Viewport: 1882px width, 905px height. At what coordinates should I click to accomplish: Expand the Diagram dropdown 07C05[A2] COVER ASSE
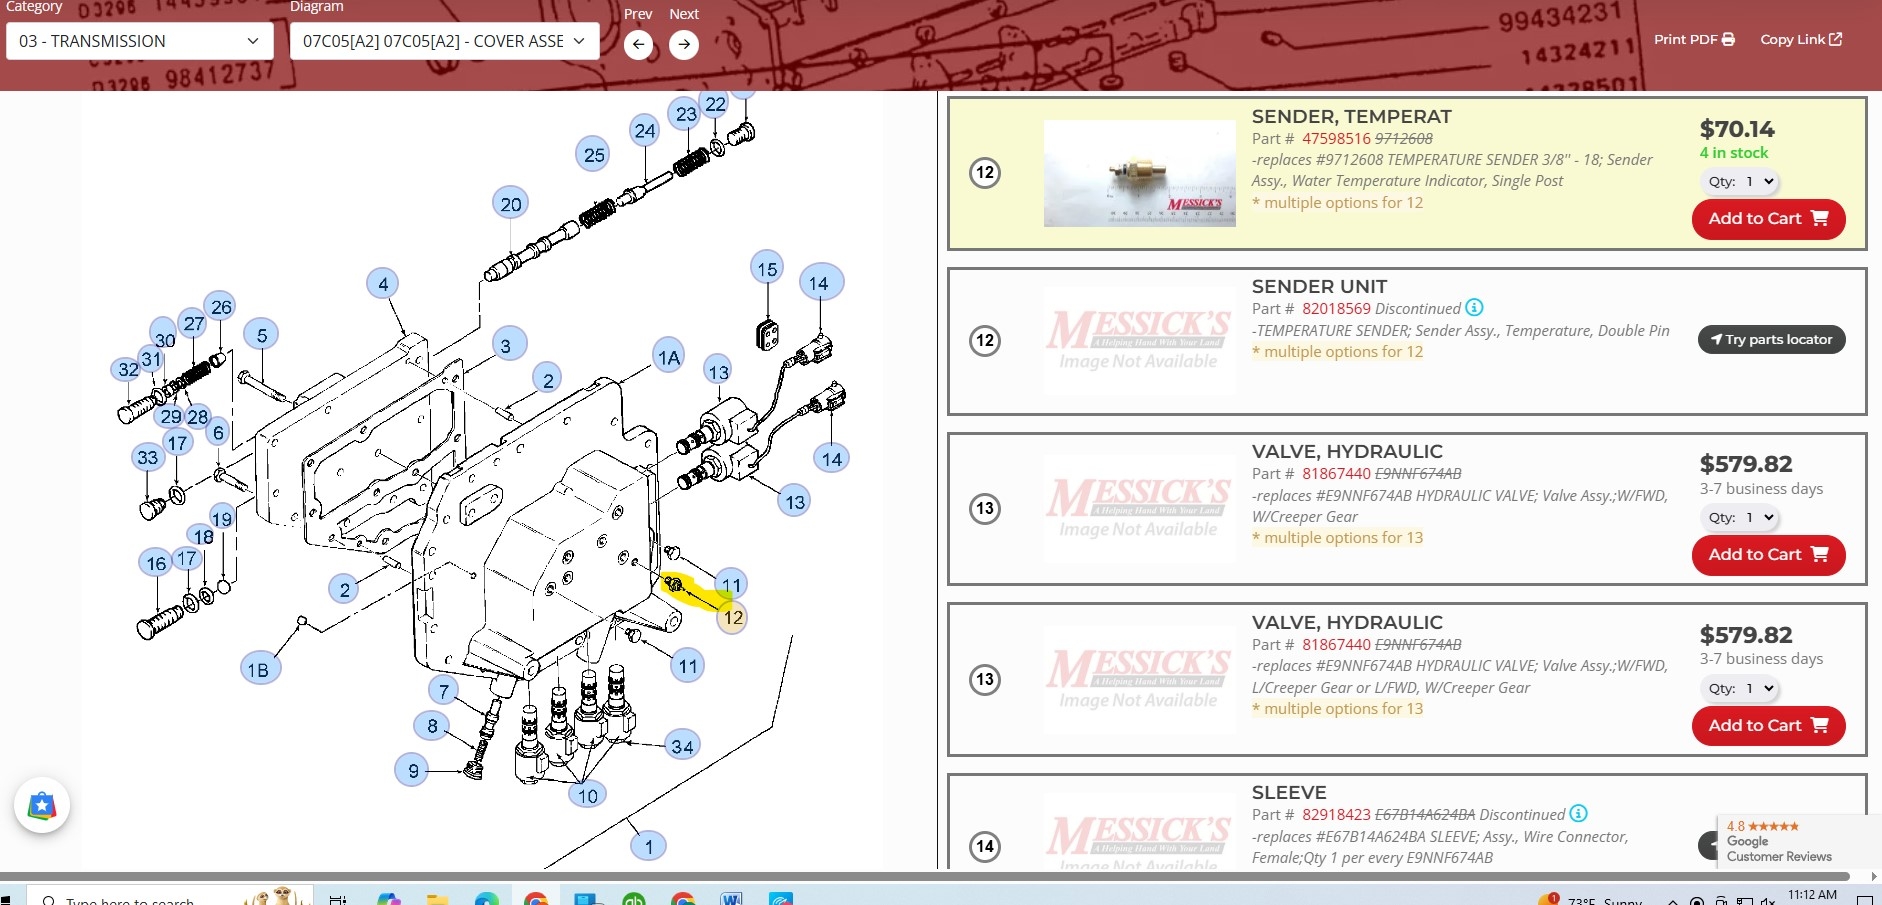pyautogui.click(x=444, y=41)
